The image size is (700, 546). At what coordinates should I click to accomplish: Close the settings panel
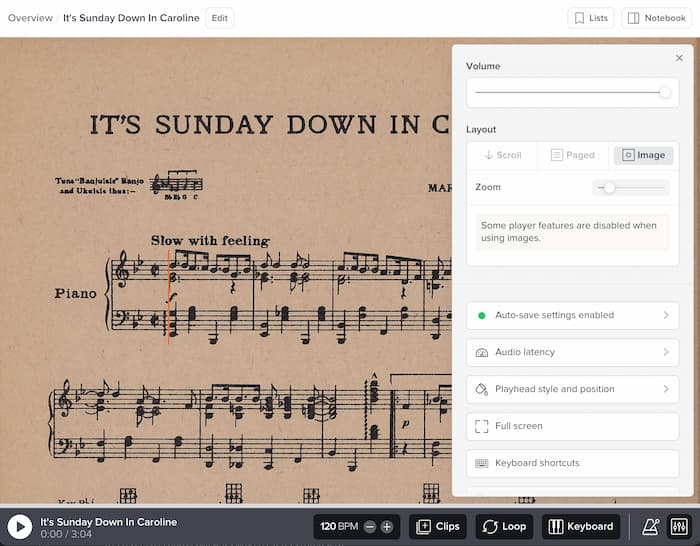tap(679, 58)
